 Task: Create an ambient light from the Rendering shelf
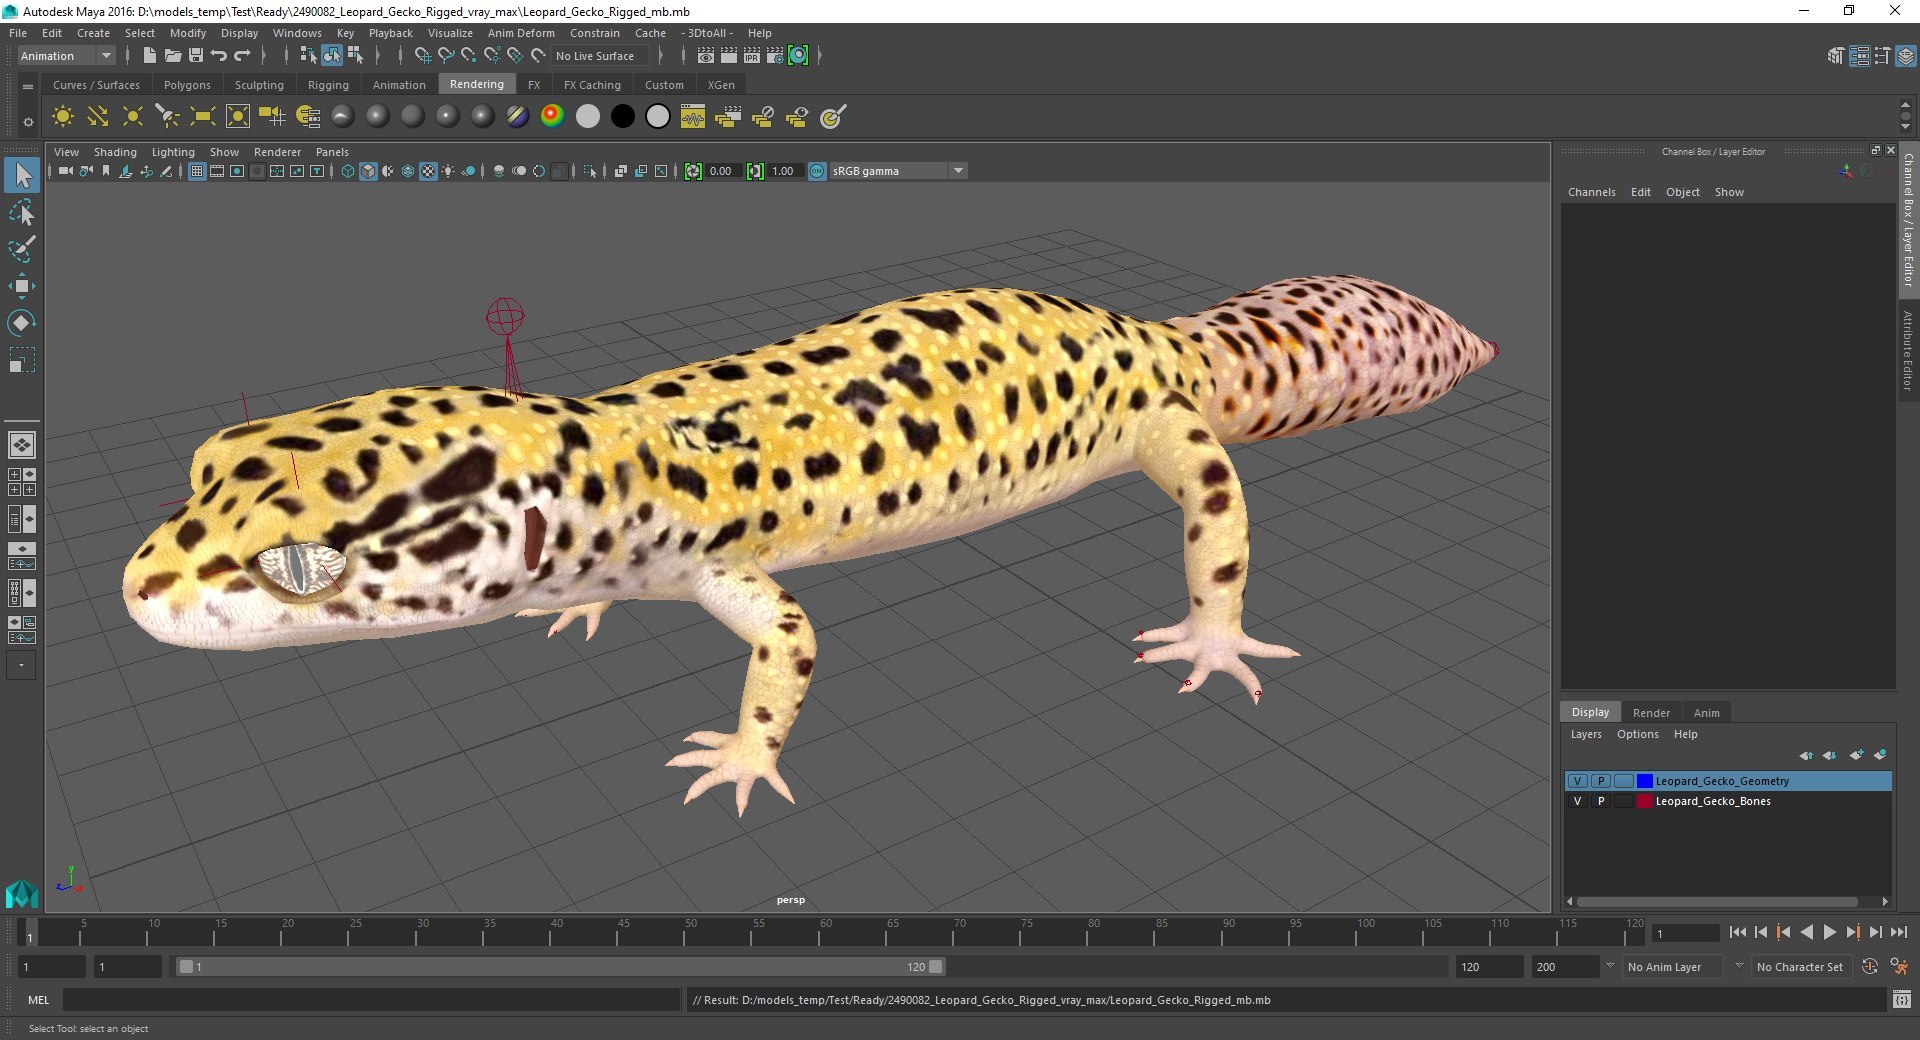[x=63, y=117]
